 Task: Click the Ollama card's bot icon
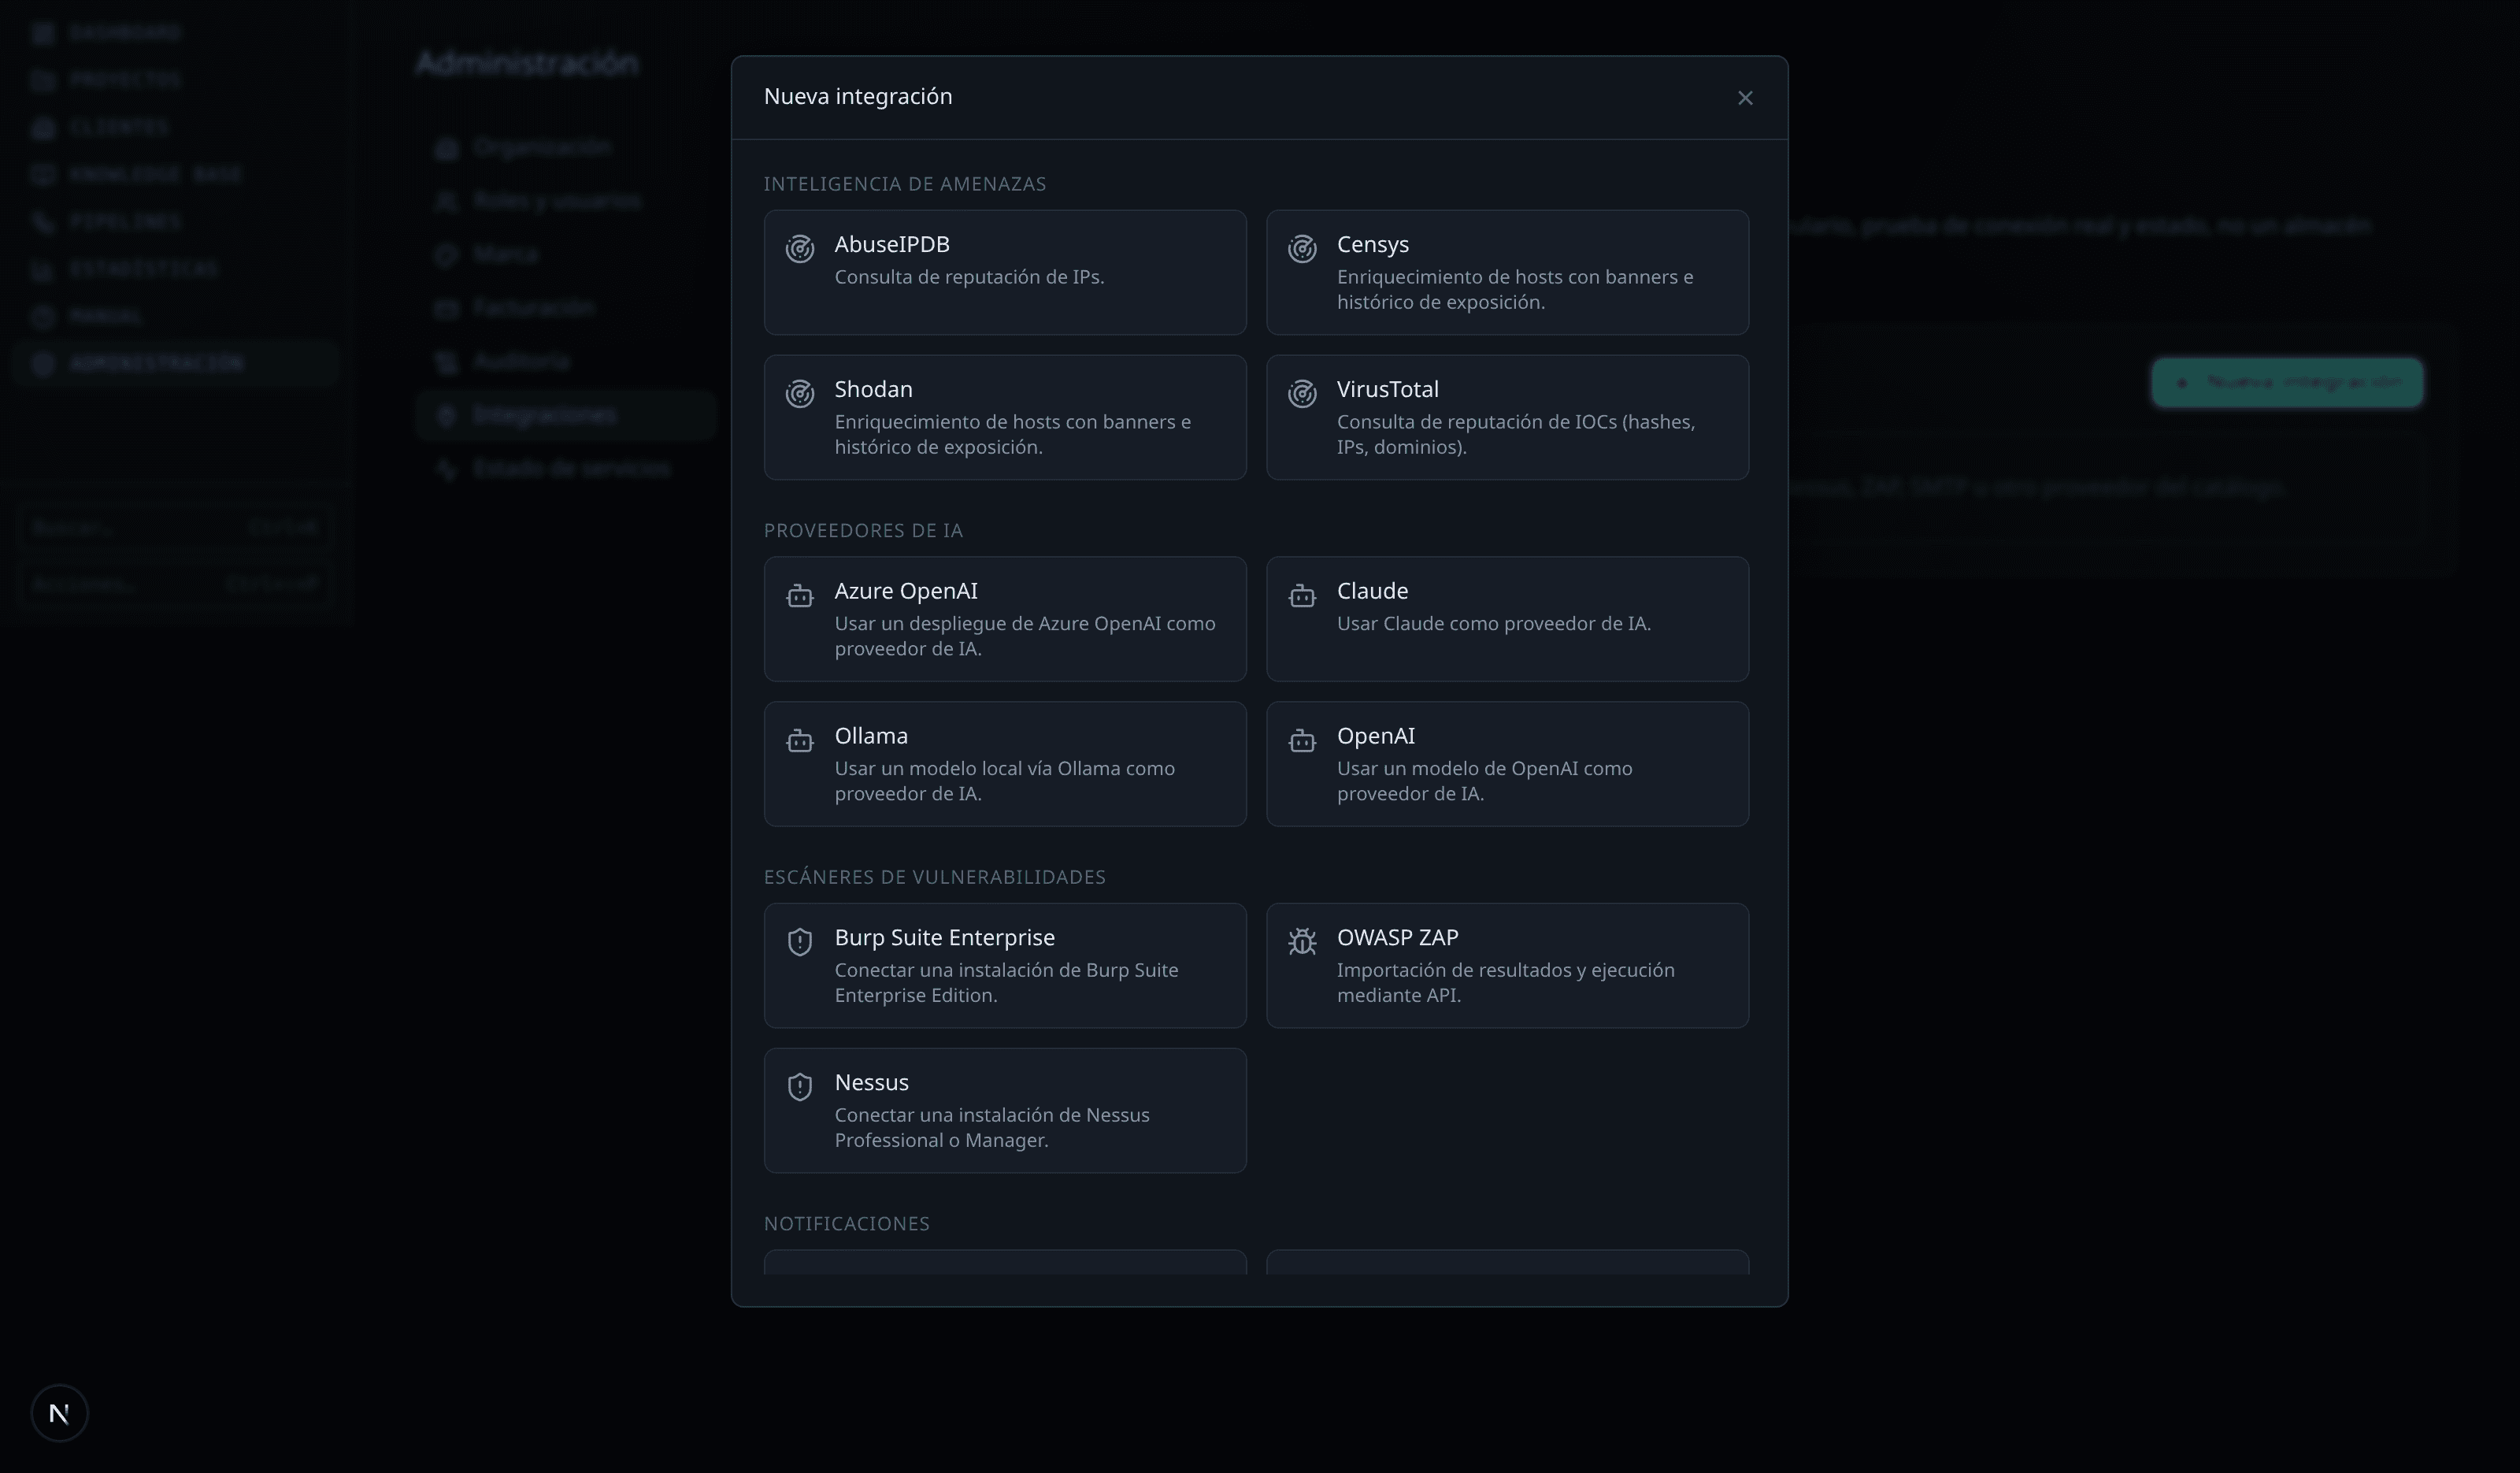pyautogui.click(x=799, y=741)
